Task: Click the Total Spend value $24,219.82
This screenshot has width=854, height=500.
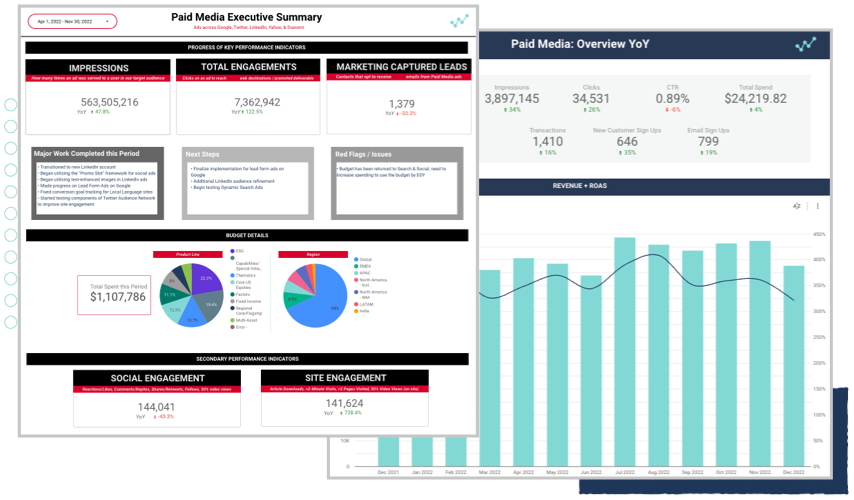Action: pyautogui.click(x=755, y=99)
